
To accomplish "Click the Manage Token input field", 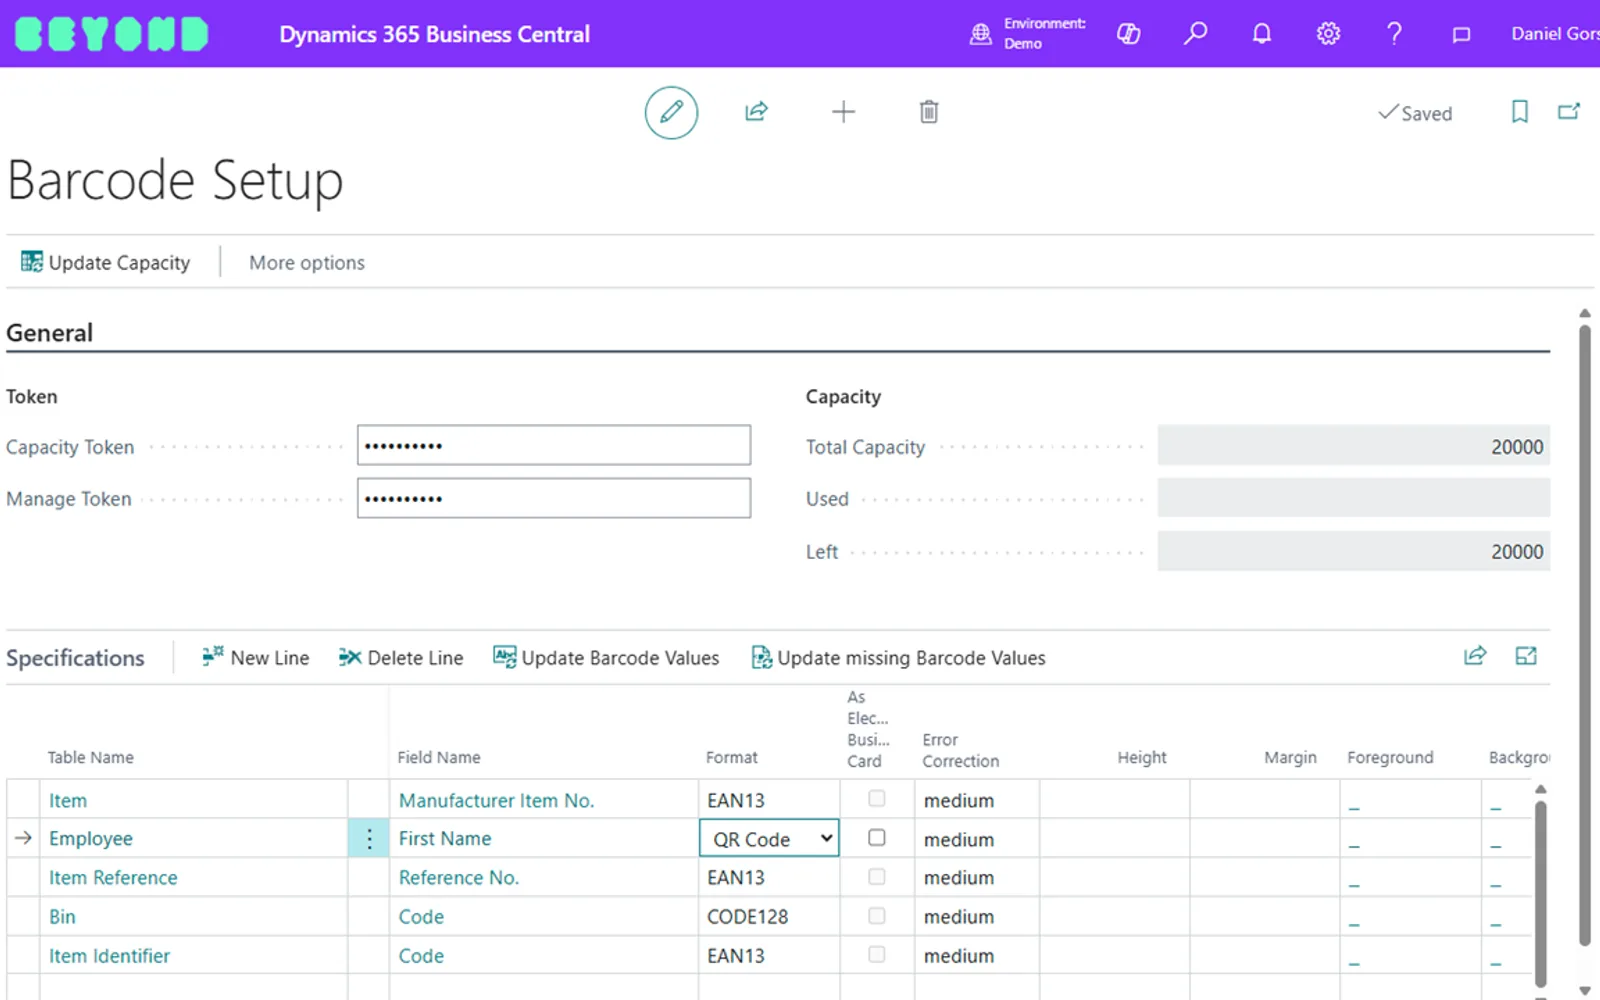I will 554,498.
